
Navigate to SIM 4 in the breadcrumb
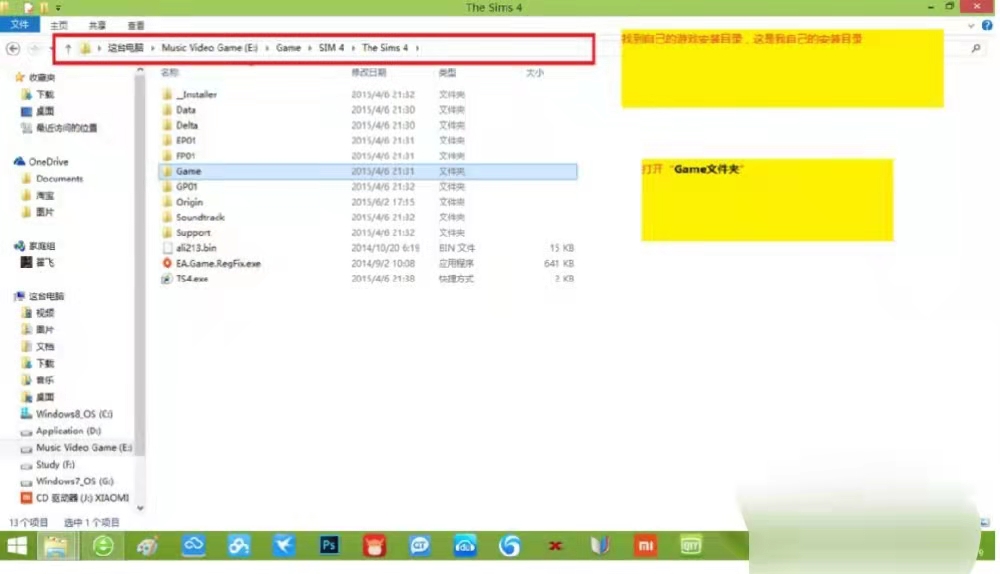coord(331,48)
